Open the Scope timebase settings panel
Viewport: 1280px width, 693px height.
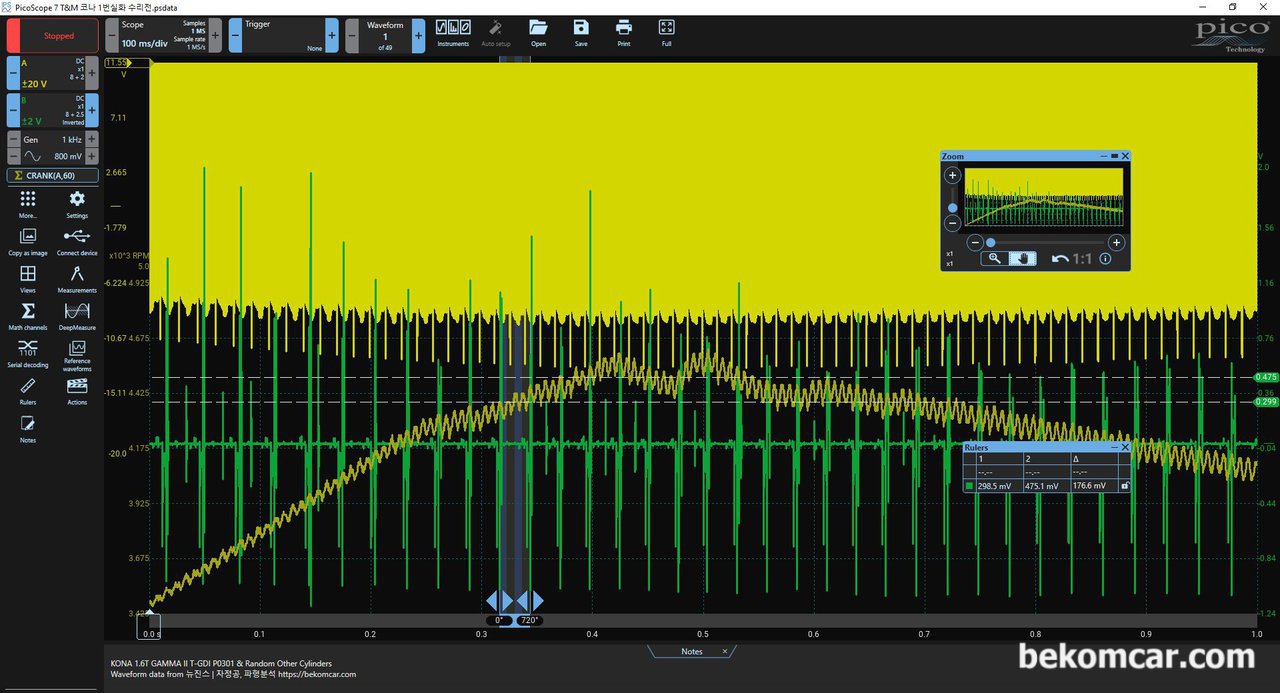point(164,35)
